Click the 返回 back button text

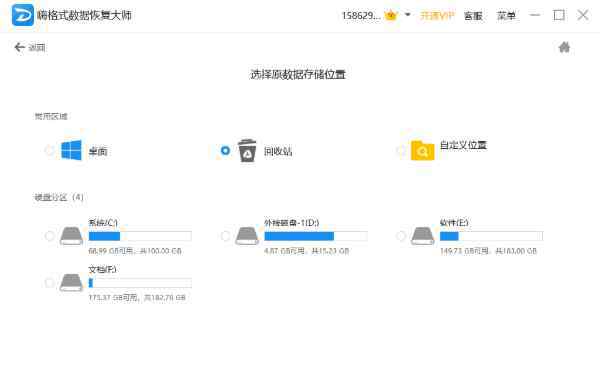point(37,47)
